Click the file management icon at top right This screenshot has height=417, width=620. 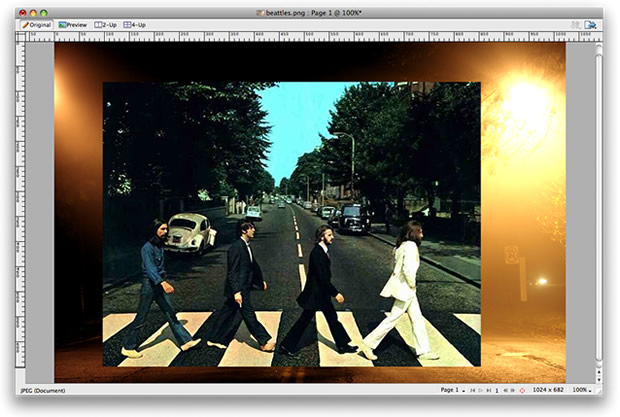pos(590,24)
